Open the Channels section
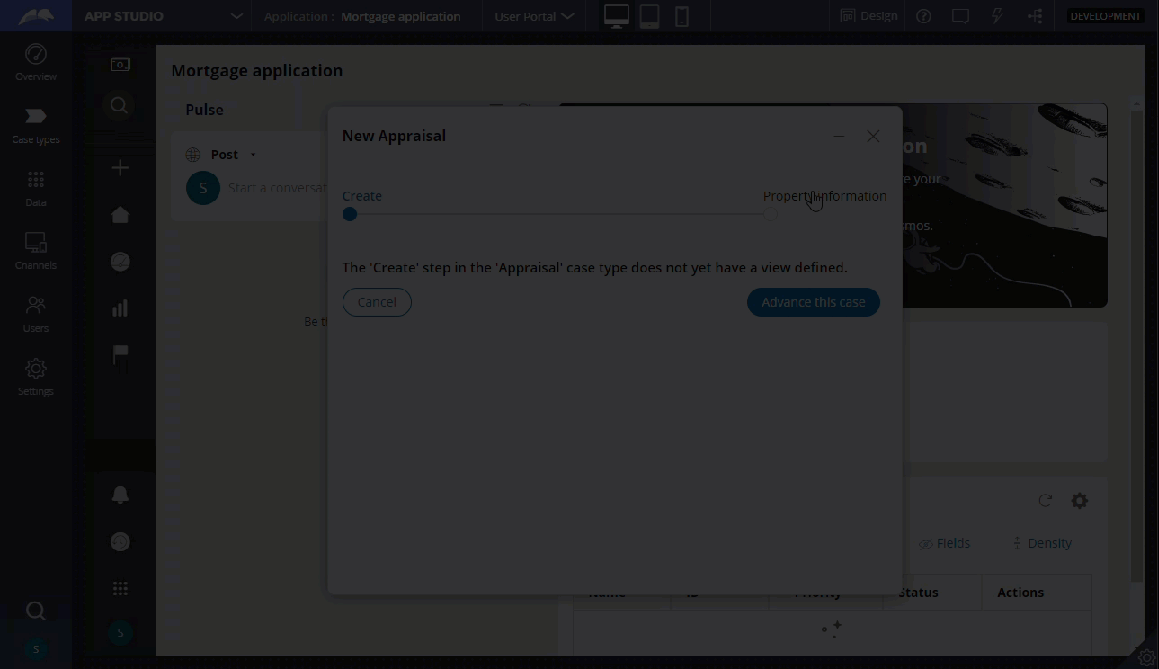 point(35,251)
